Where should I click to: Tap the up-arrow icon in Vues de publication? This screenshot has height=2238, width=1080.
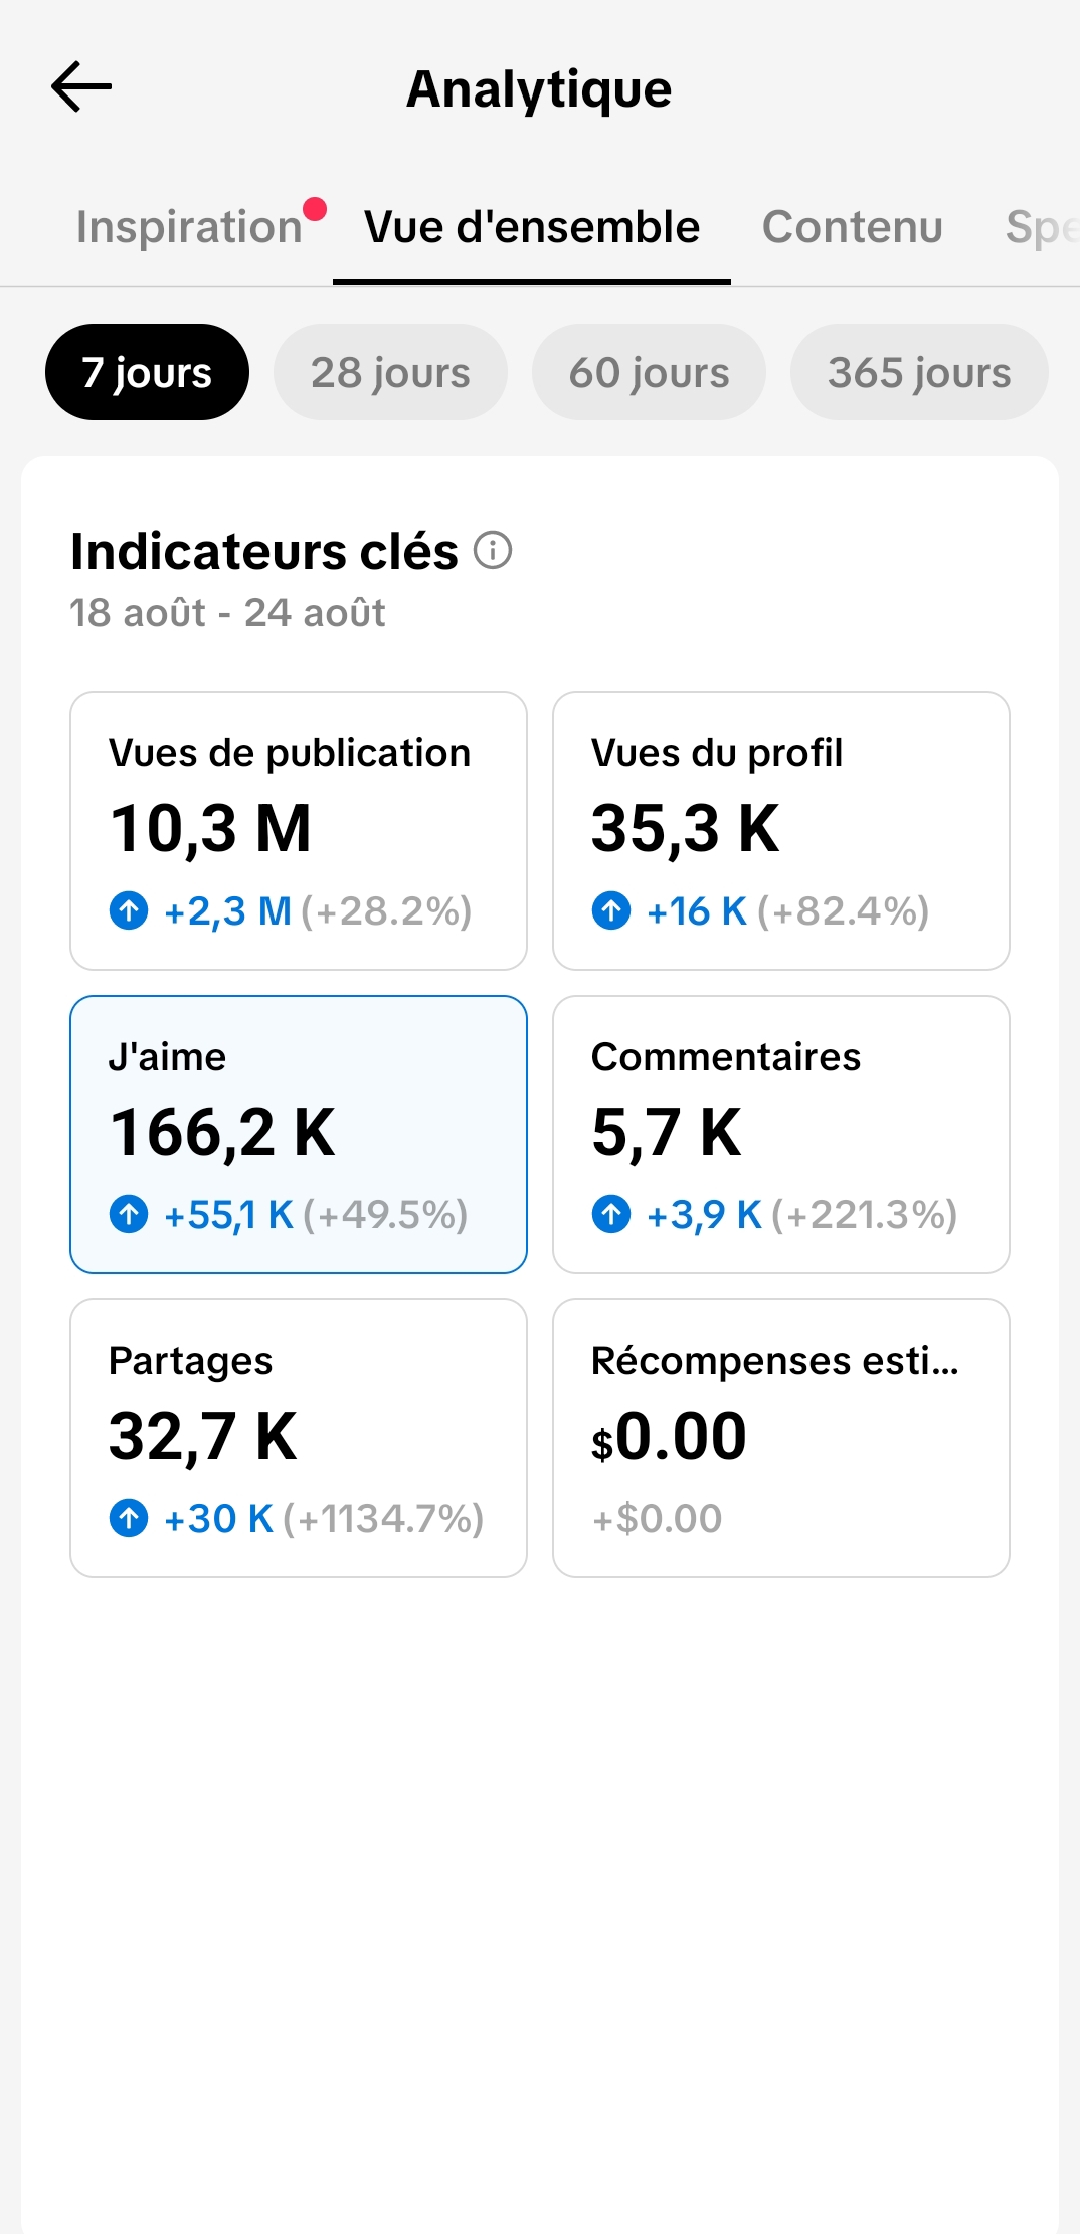click(129, 911)
